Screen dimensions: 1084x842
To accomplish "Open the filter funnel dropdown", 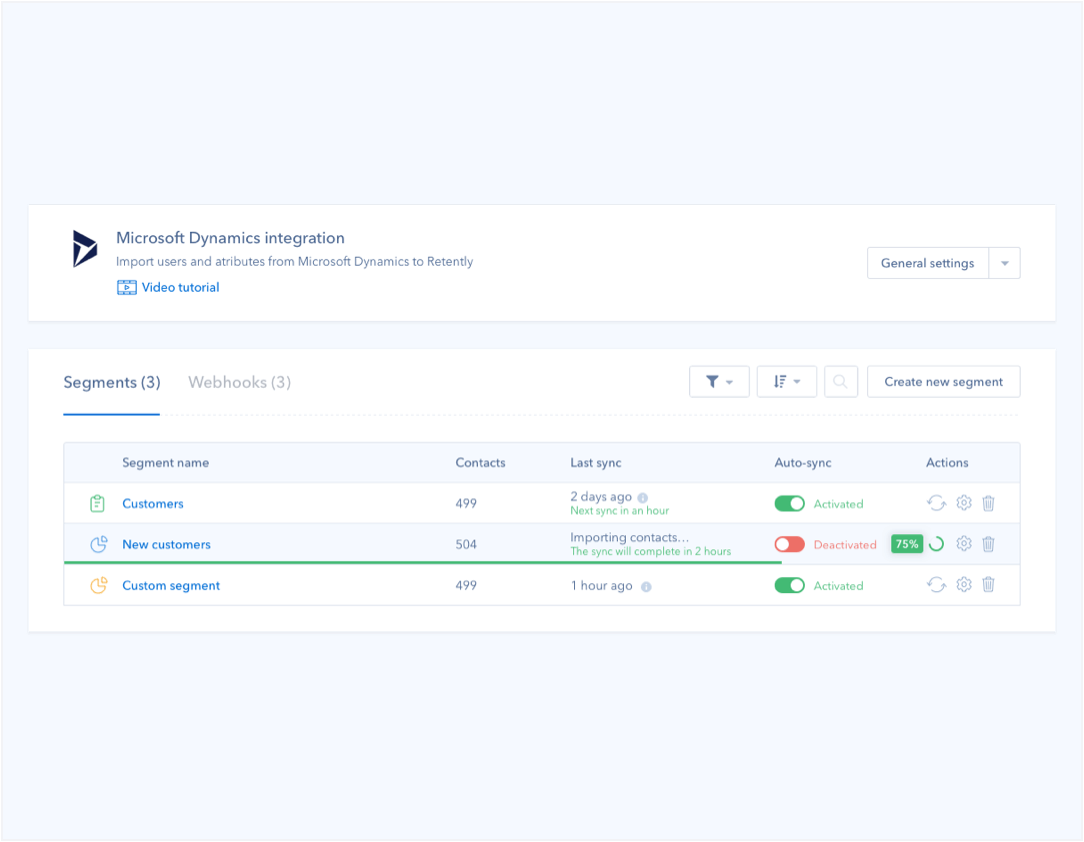I will pos(719,382).
